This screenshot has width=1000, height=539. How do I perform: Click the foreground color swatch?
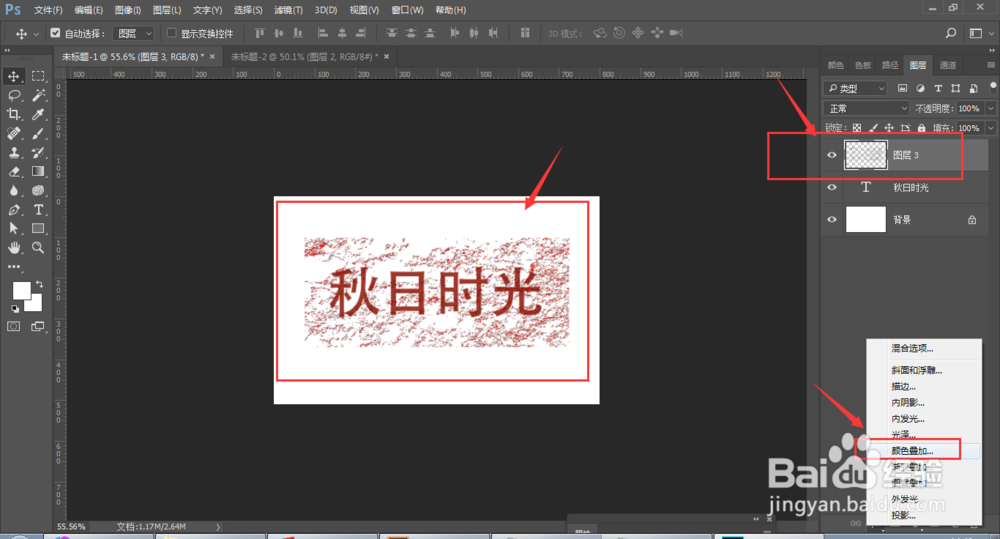(21, 291)
